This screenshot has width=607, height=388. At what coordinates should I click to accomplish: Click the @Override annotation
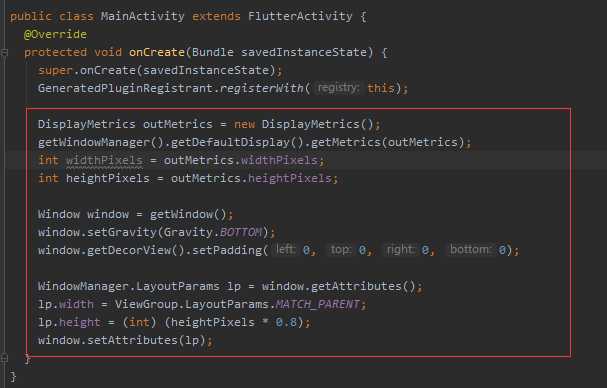[x=55, y=34]
